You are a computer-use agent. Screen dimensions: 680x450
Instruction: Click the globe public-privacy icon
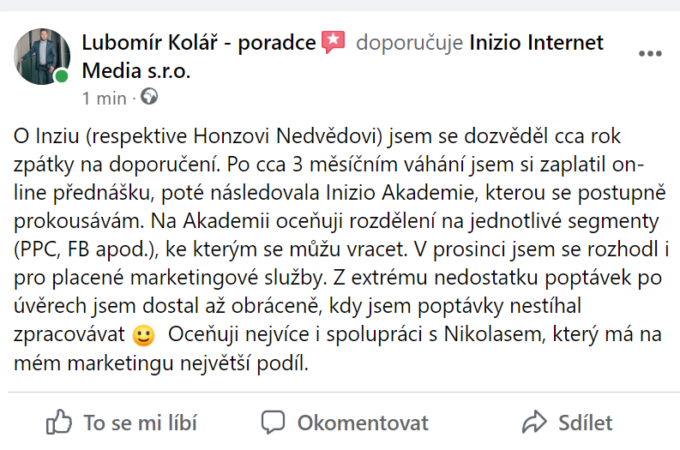pyautogui.click(x=150, y=97)
